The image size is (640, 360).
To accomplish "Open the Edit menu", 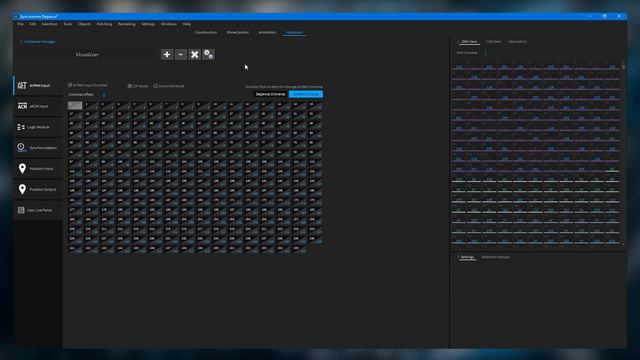I will click(x=33, y=24).
